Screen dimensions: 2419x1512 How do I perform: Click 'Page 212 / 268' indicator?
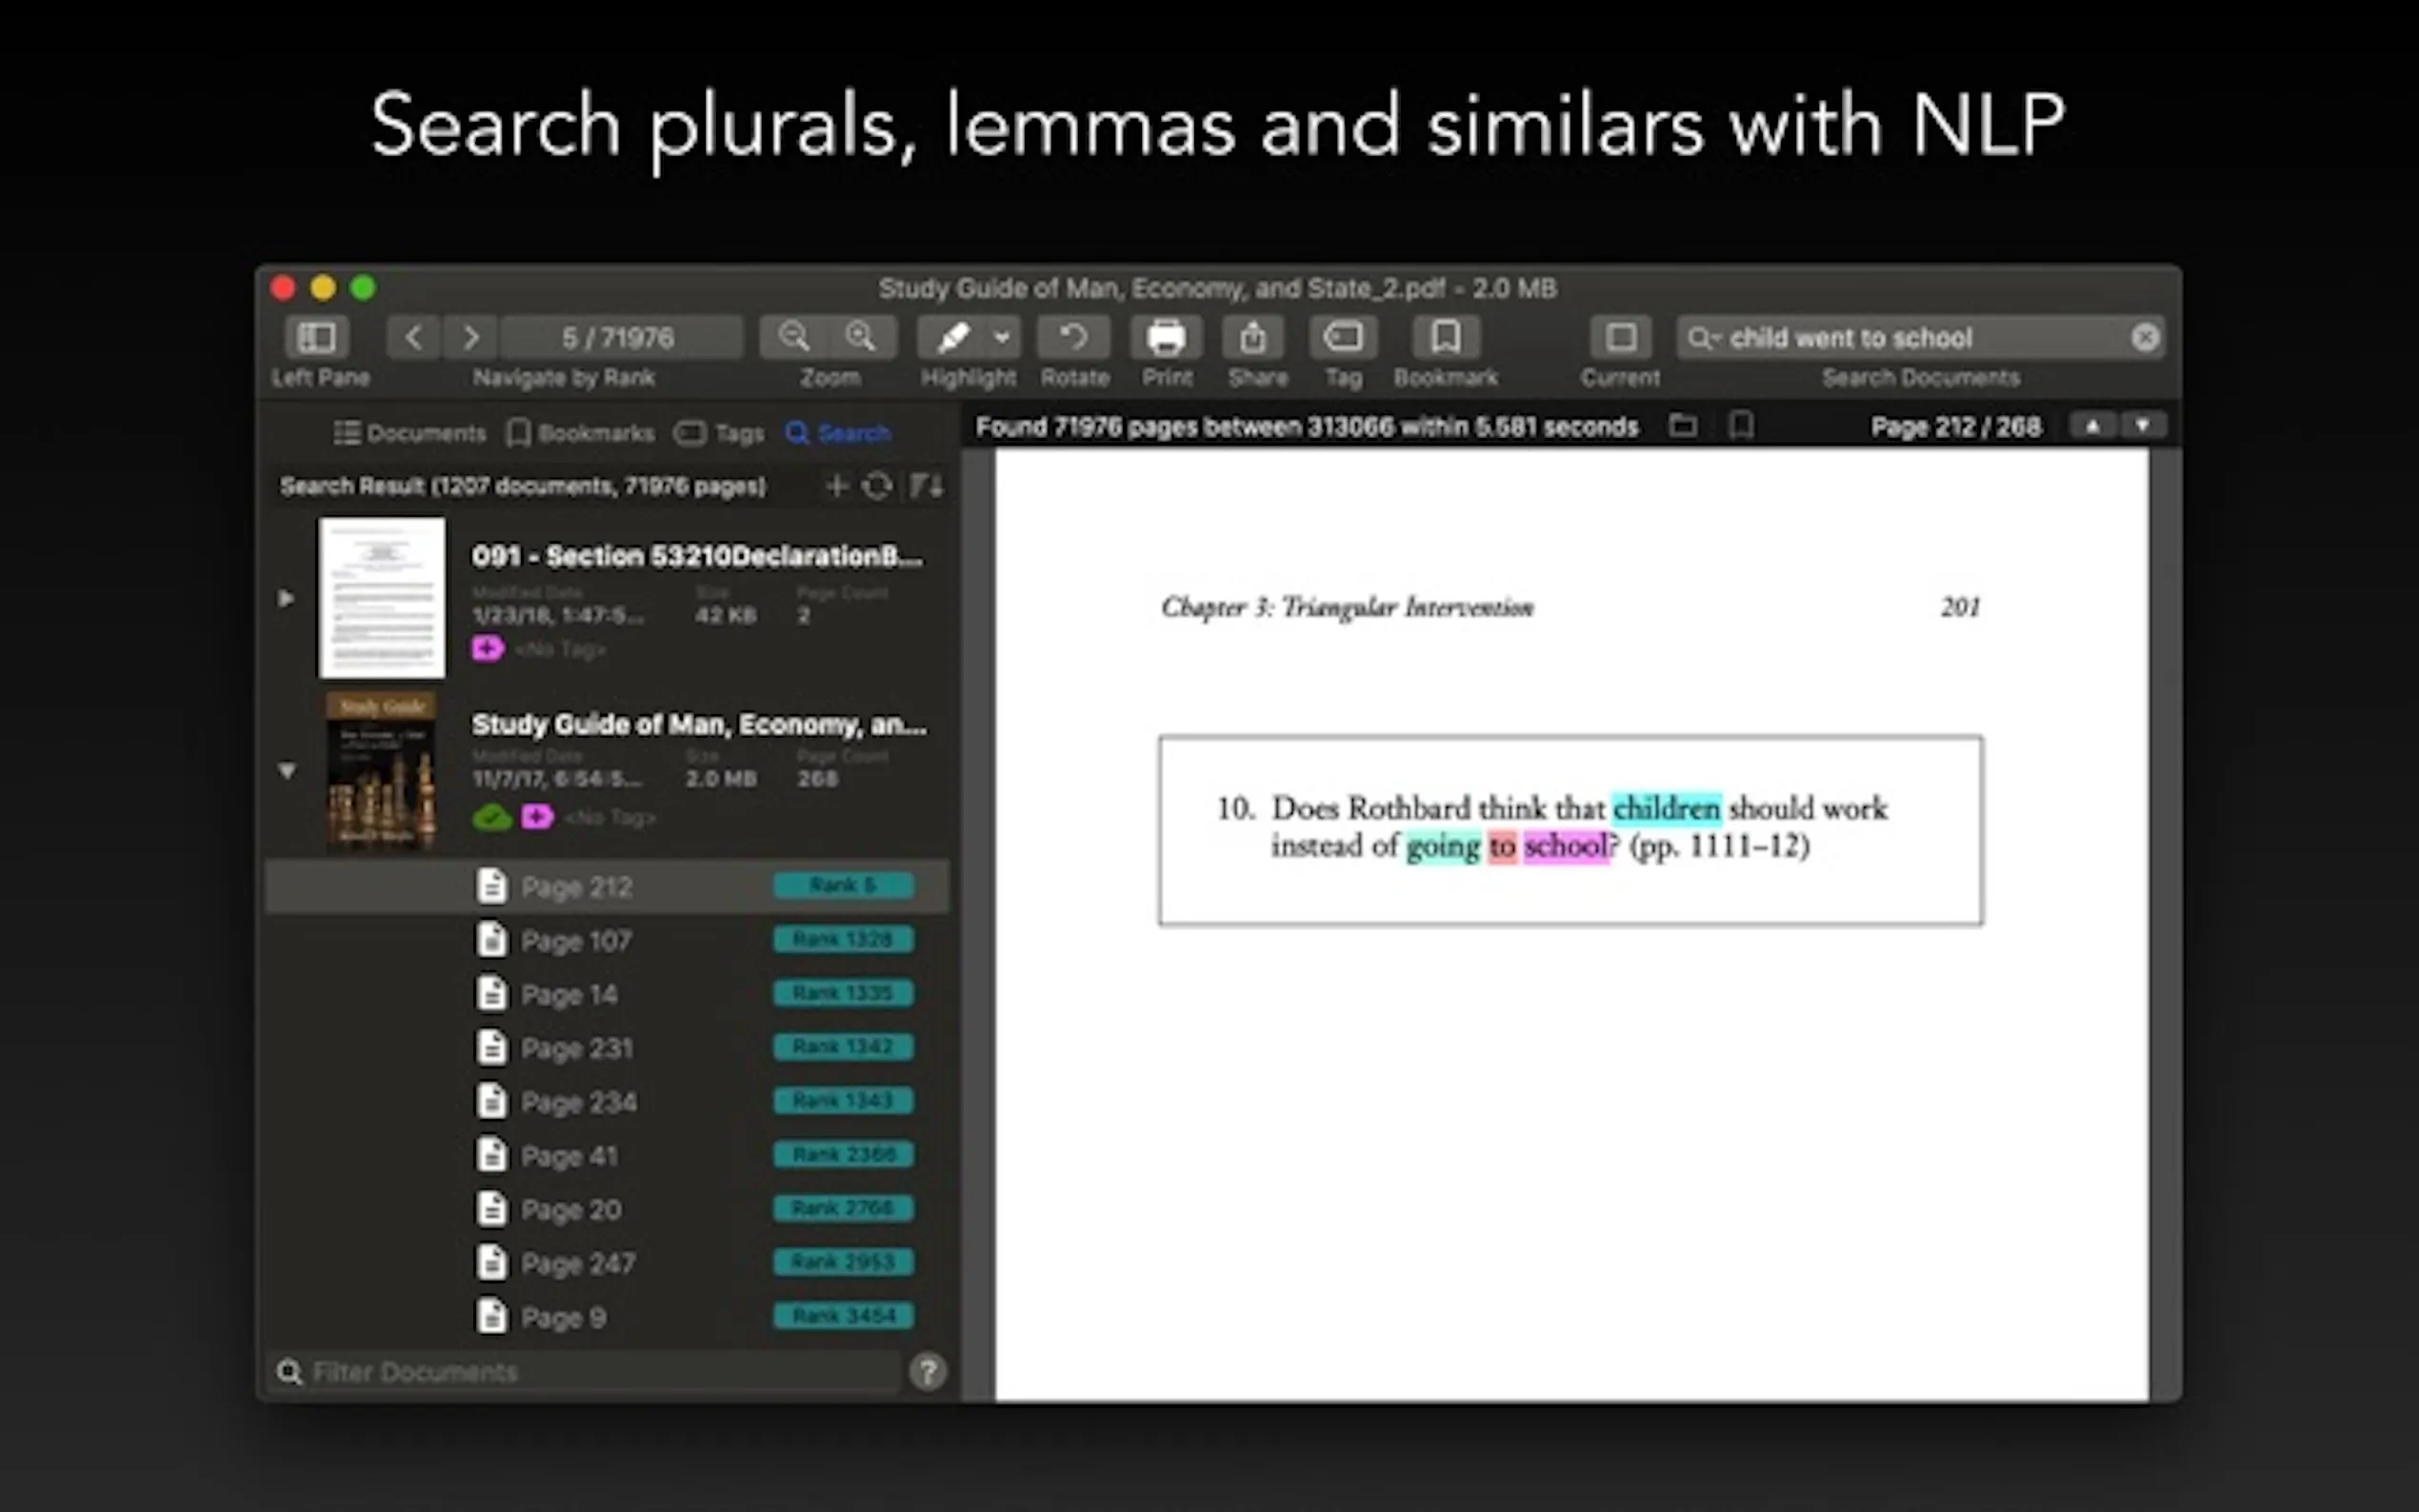(x=1956, y=427)
